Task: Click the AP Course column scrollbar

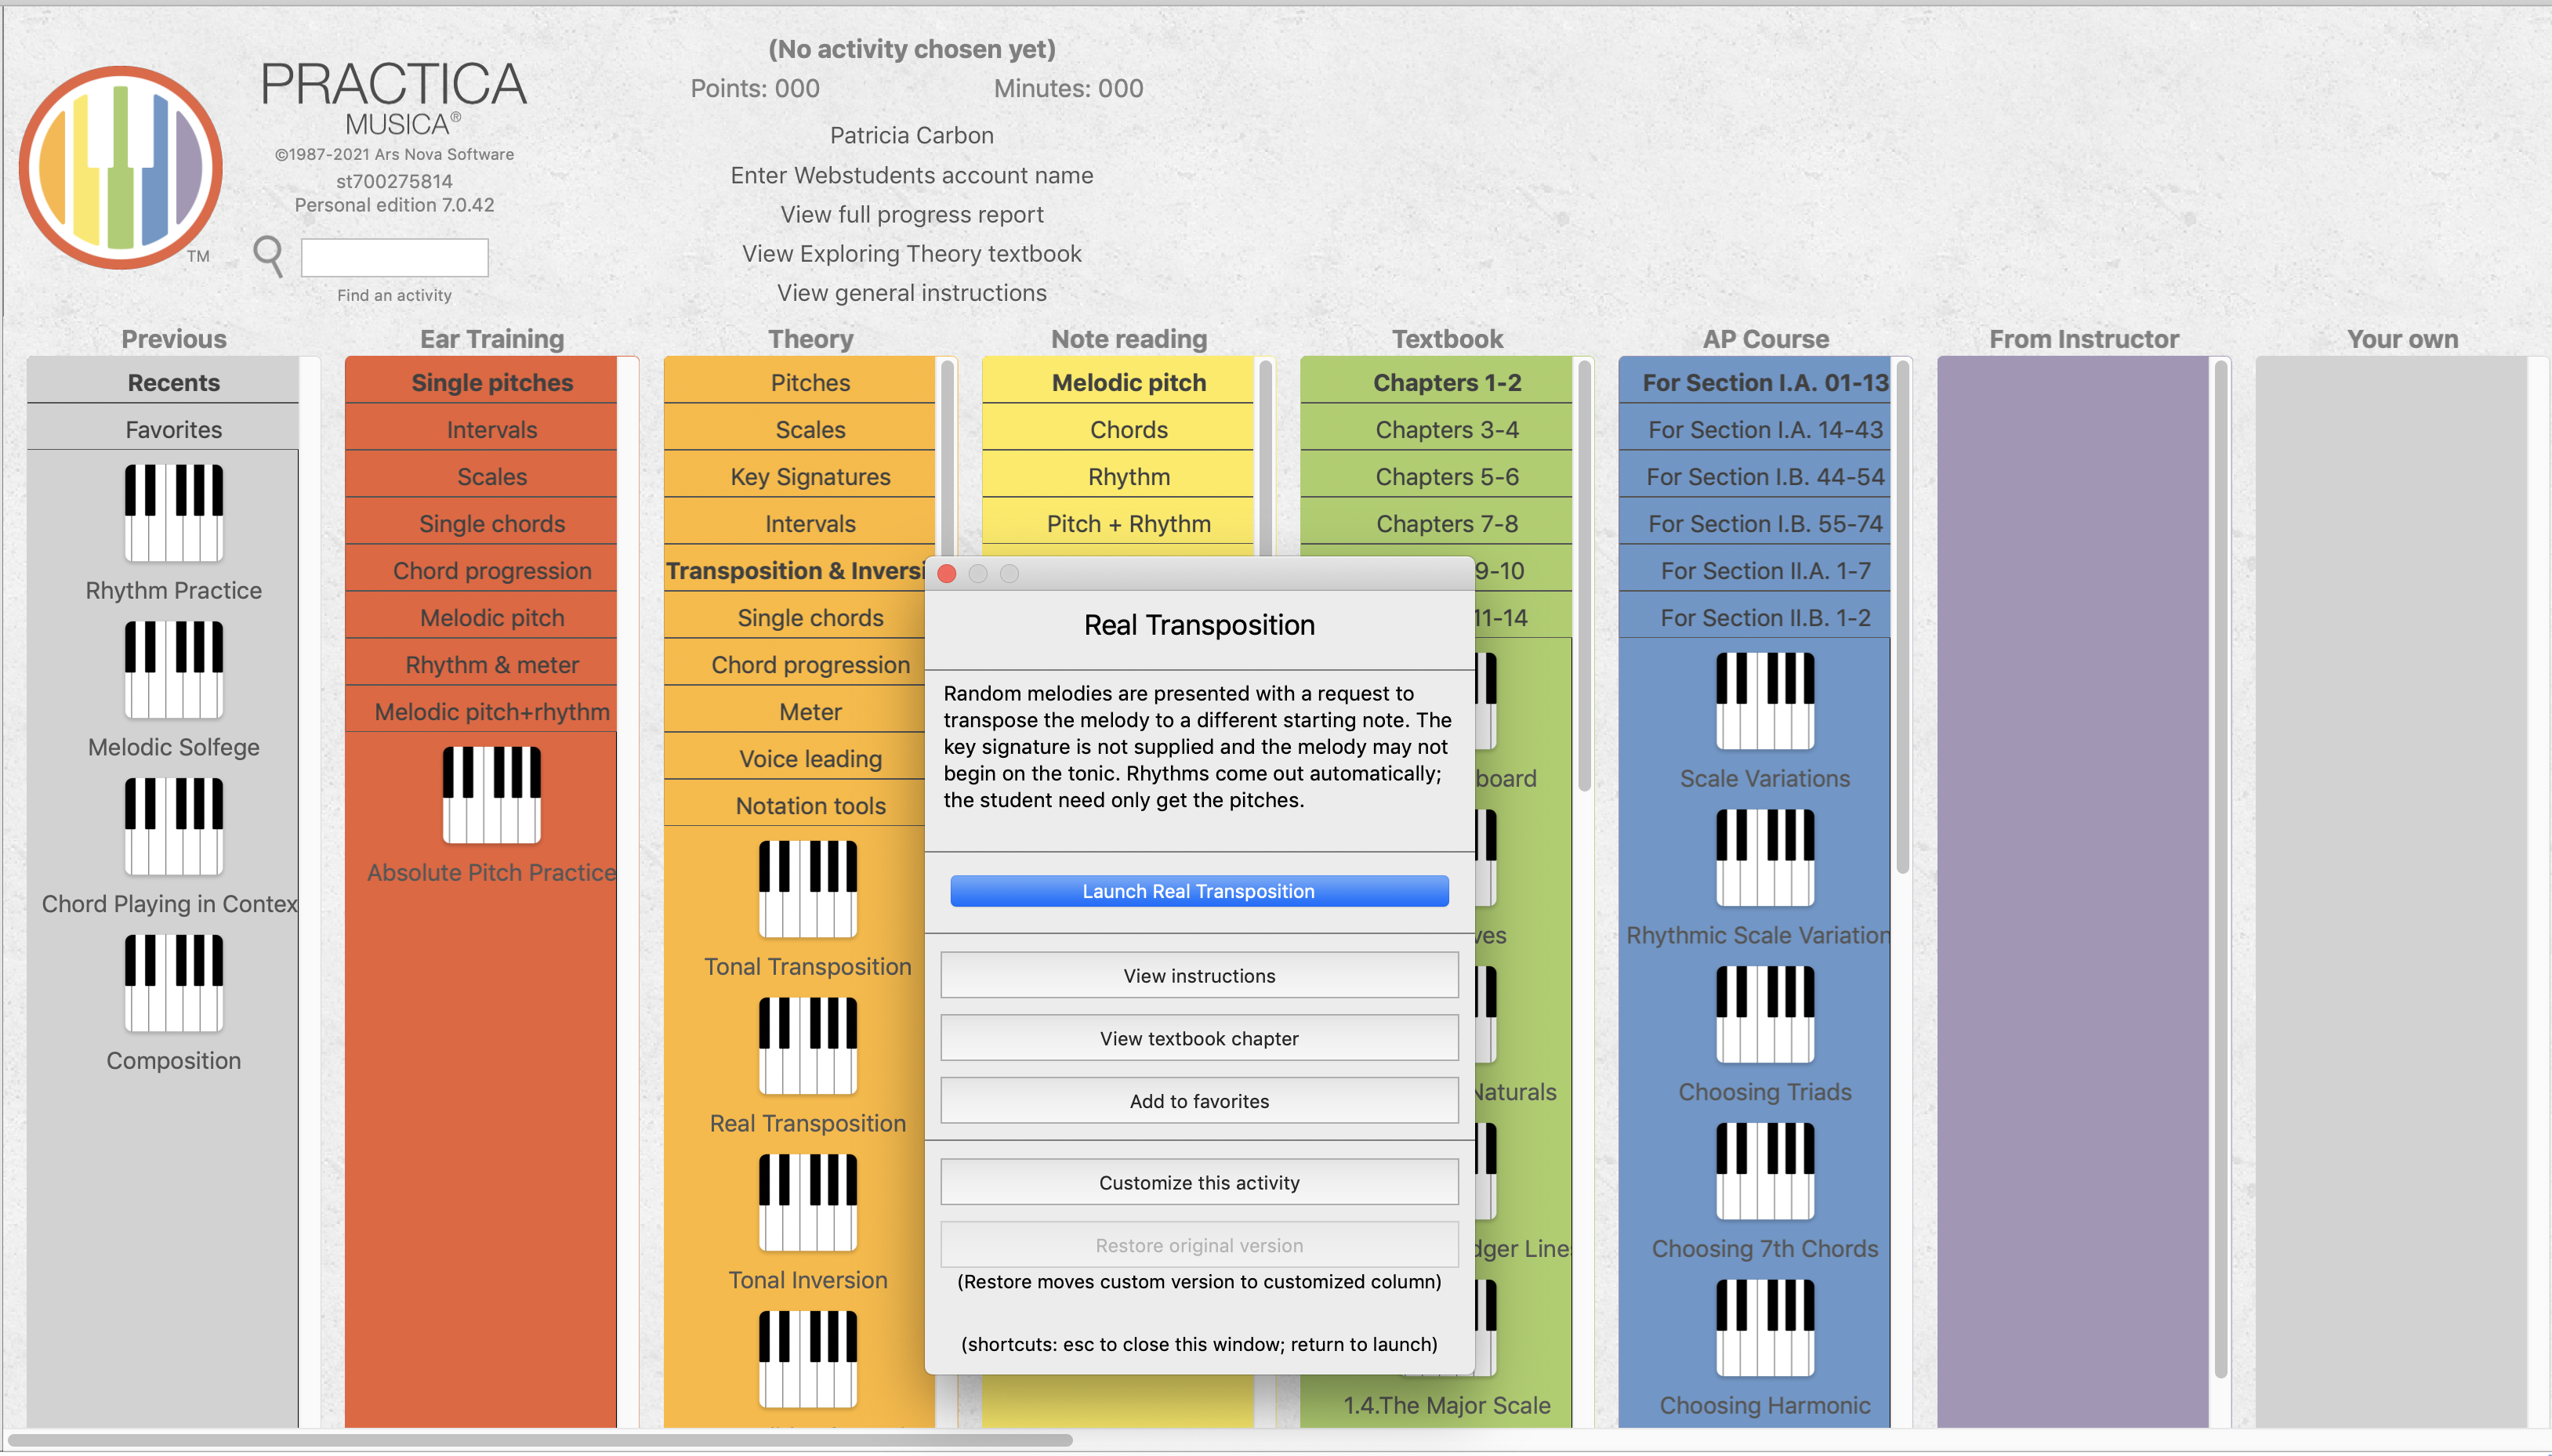Action: 1902,617
